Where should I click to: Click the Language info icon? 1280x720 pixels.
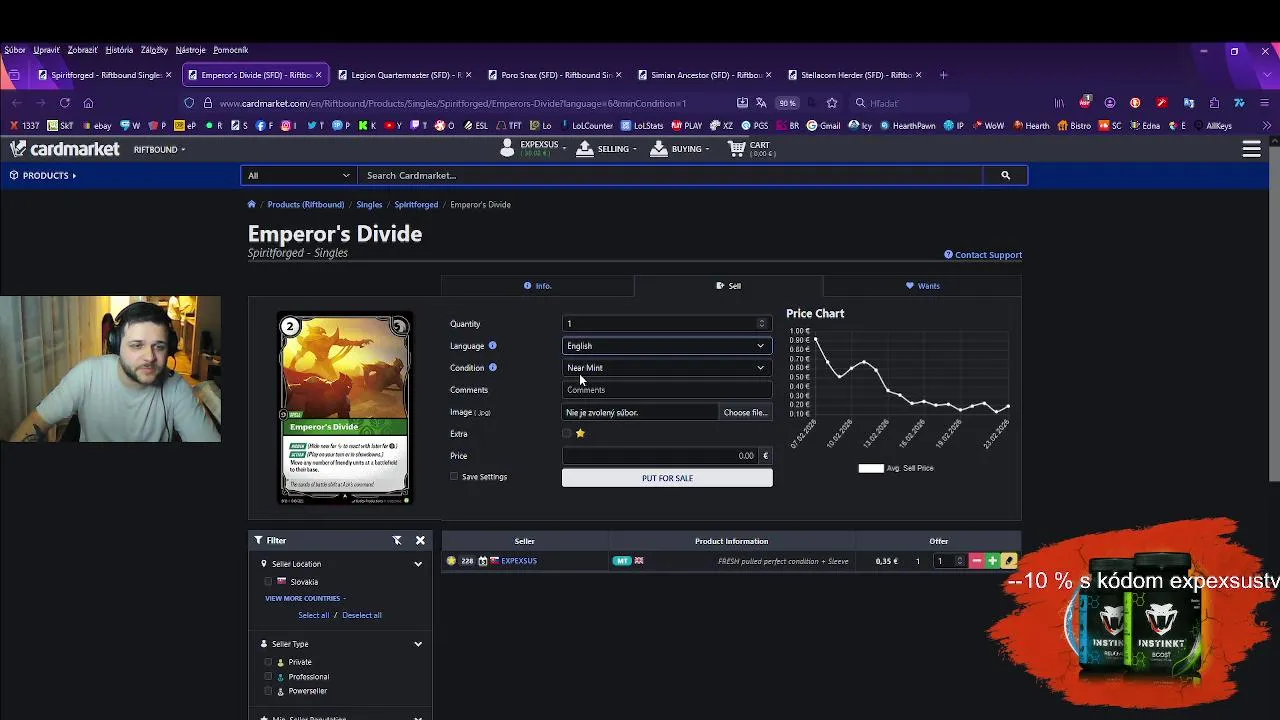pos(492,345)
